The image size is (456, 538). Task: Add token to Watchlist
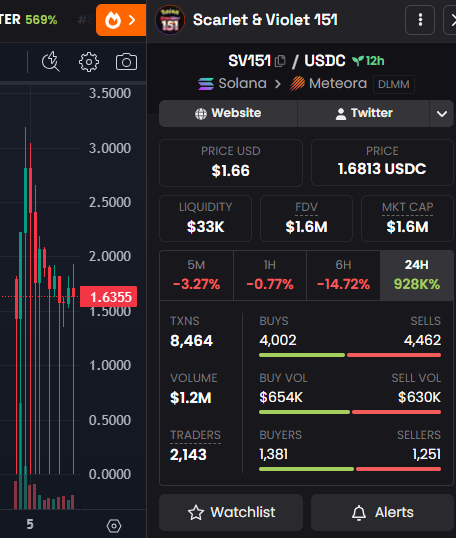231,512
